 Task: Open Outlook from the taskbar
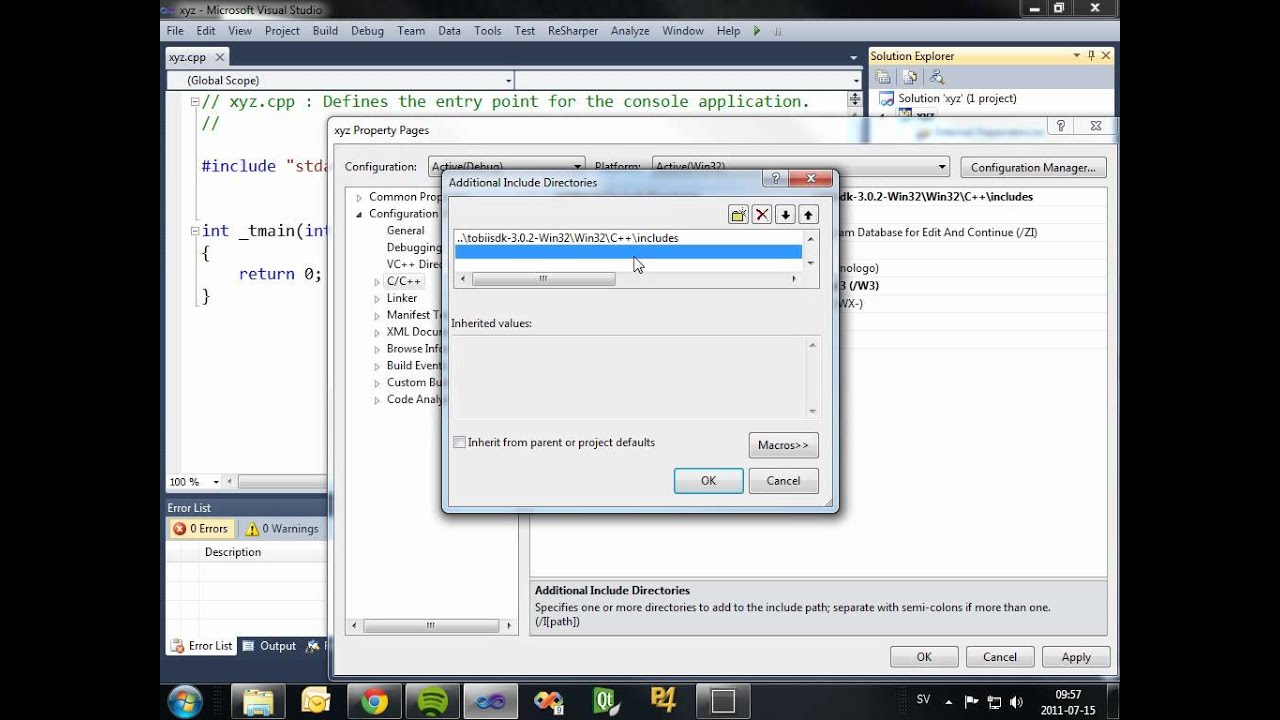[315, 701]
